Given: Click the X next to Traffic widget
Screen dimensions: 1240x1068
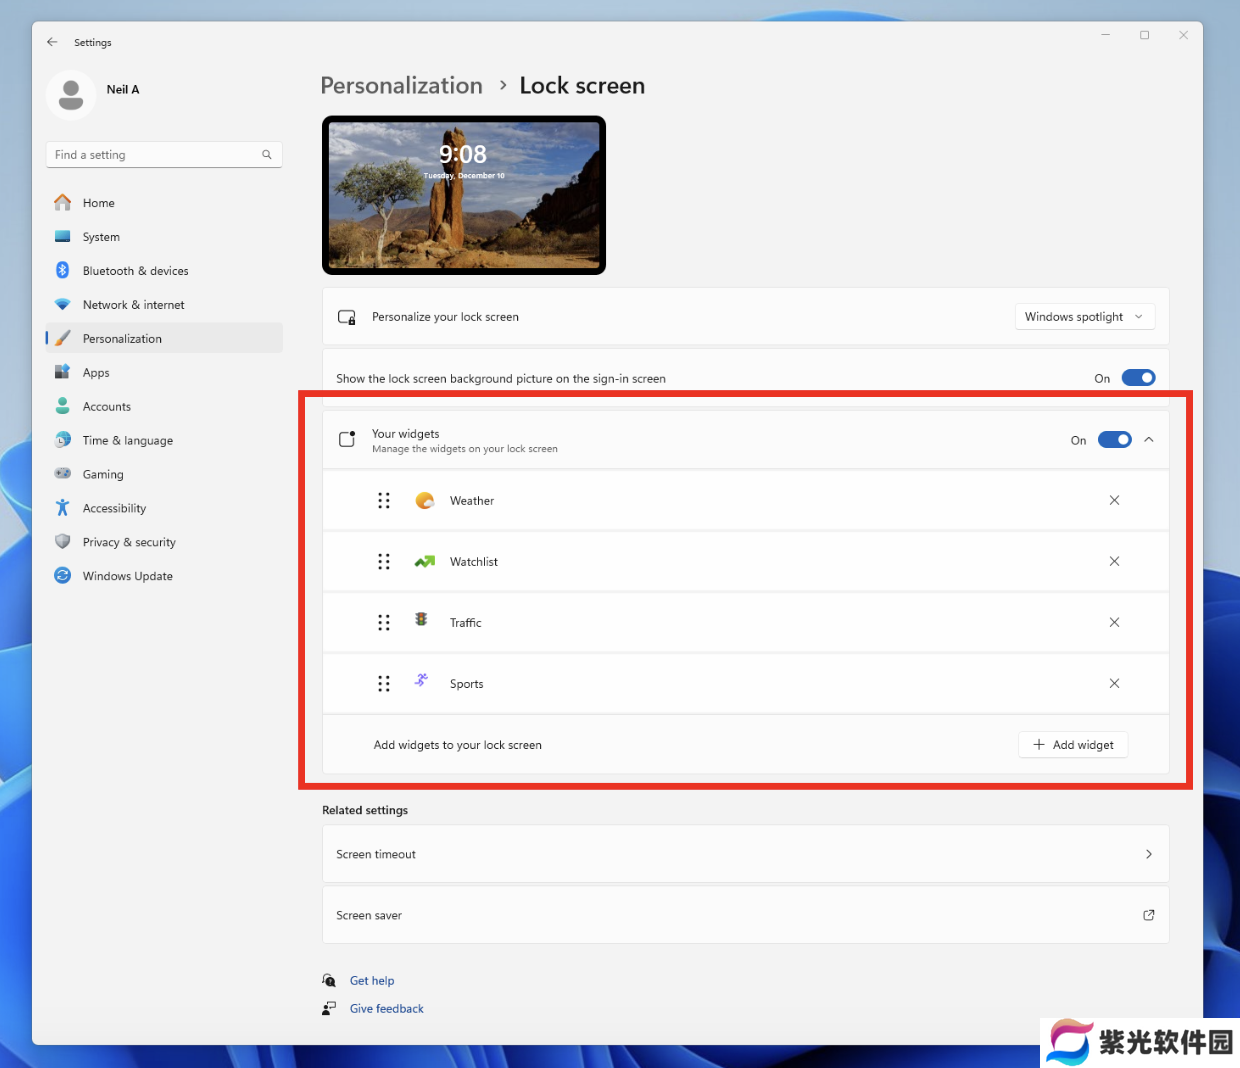Looking at the screenshot, I should [1114, 622].
